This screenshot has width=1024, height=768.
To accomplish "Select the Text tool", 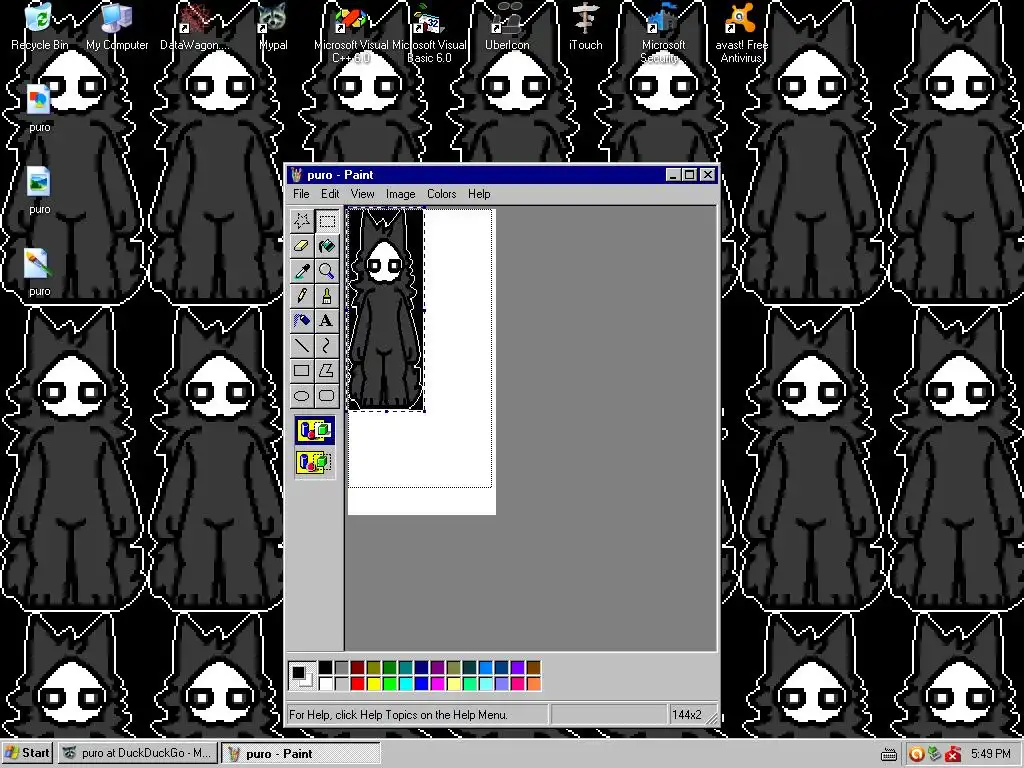I will 327,321.
